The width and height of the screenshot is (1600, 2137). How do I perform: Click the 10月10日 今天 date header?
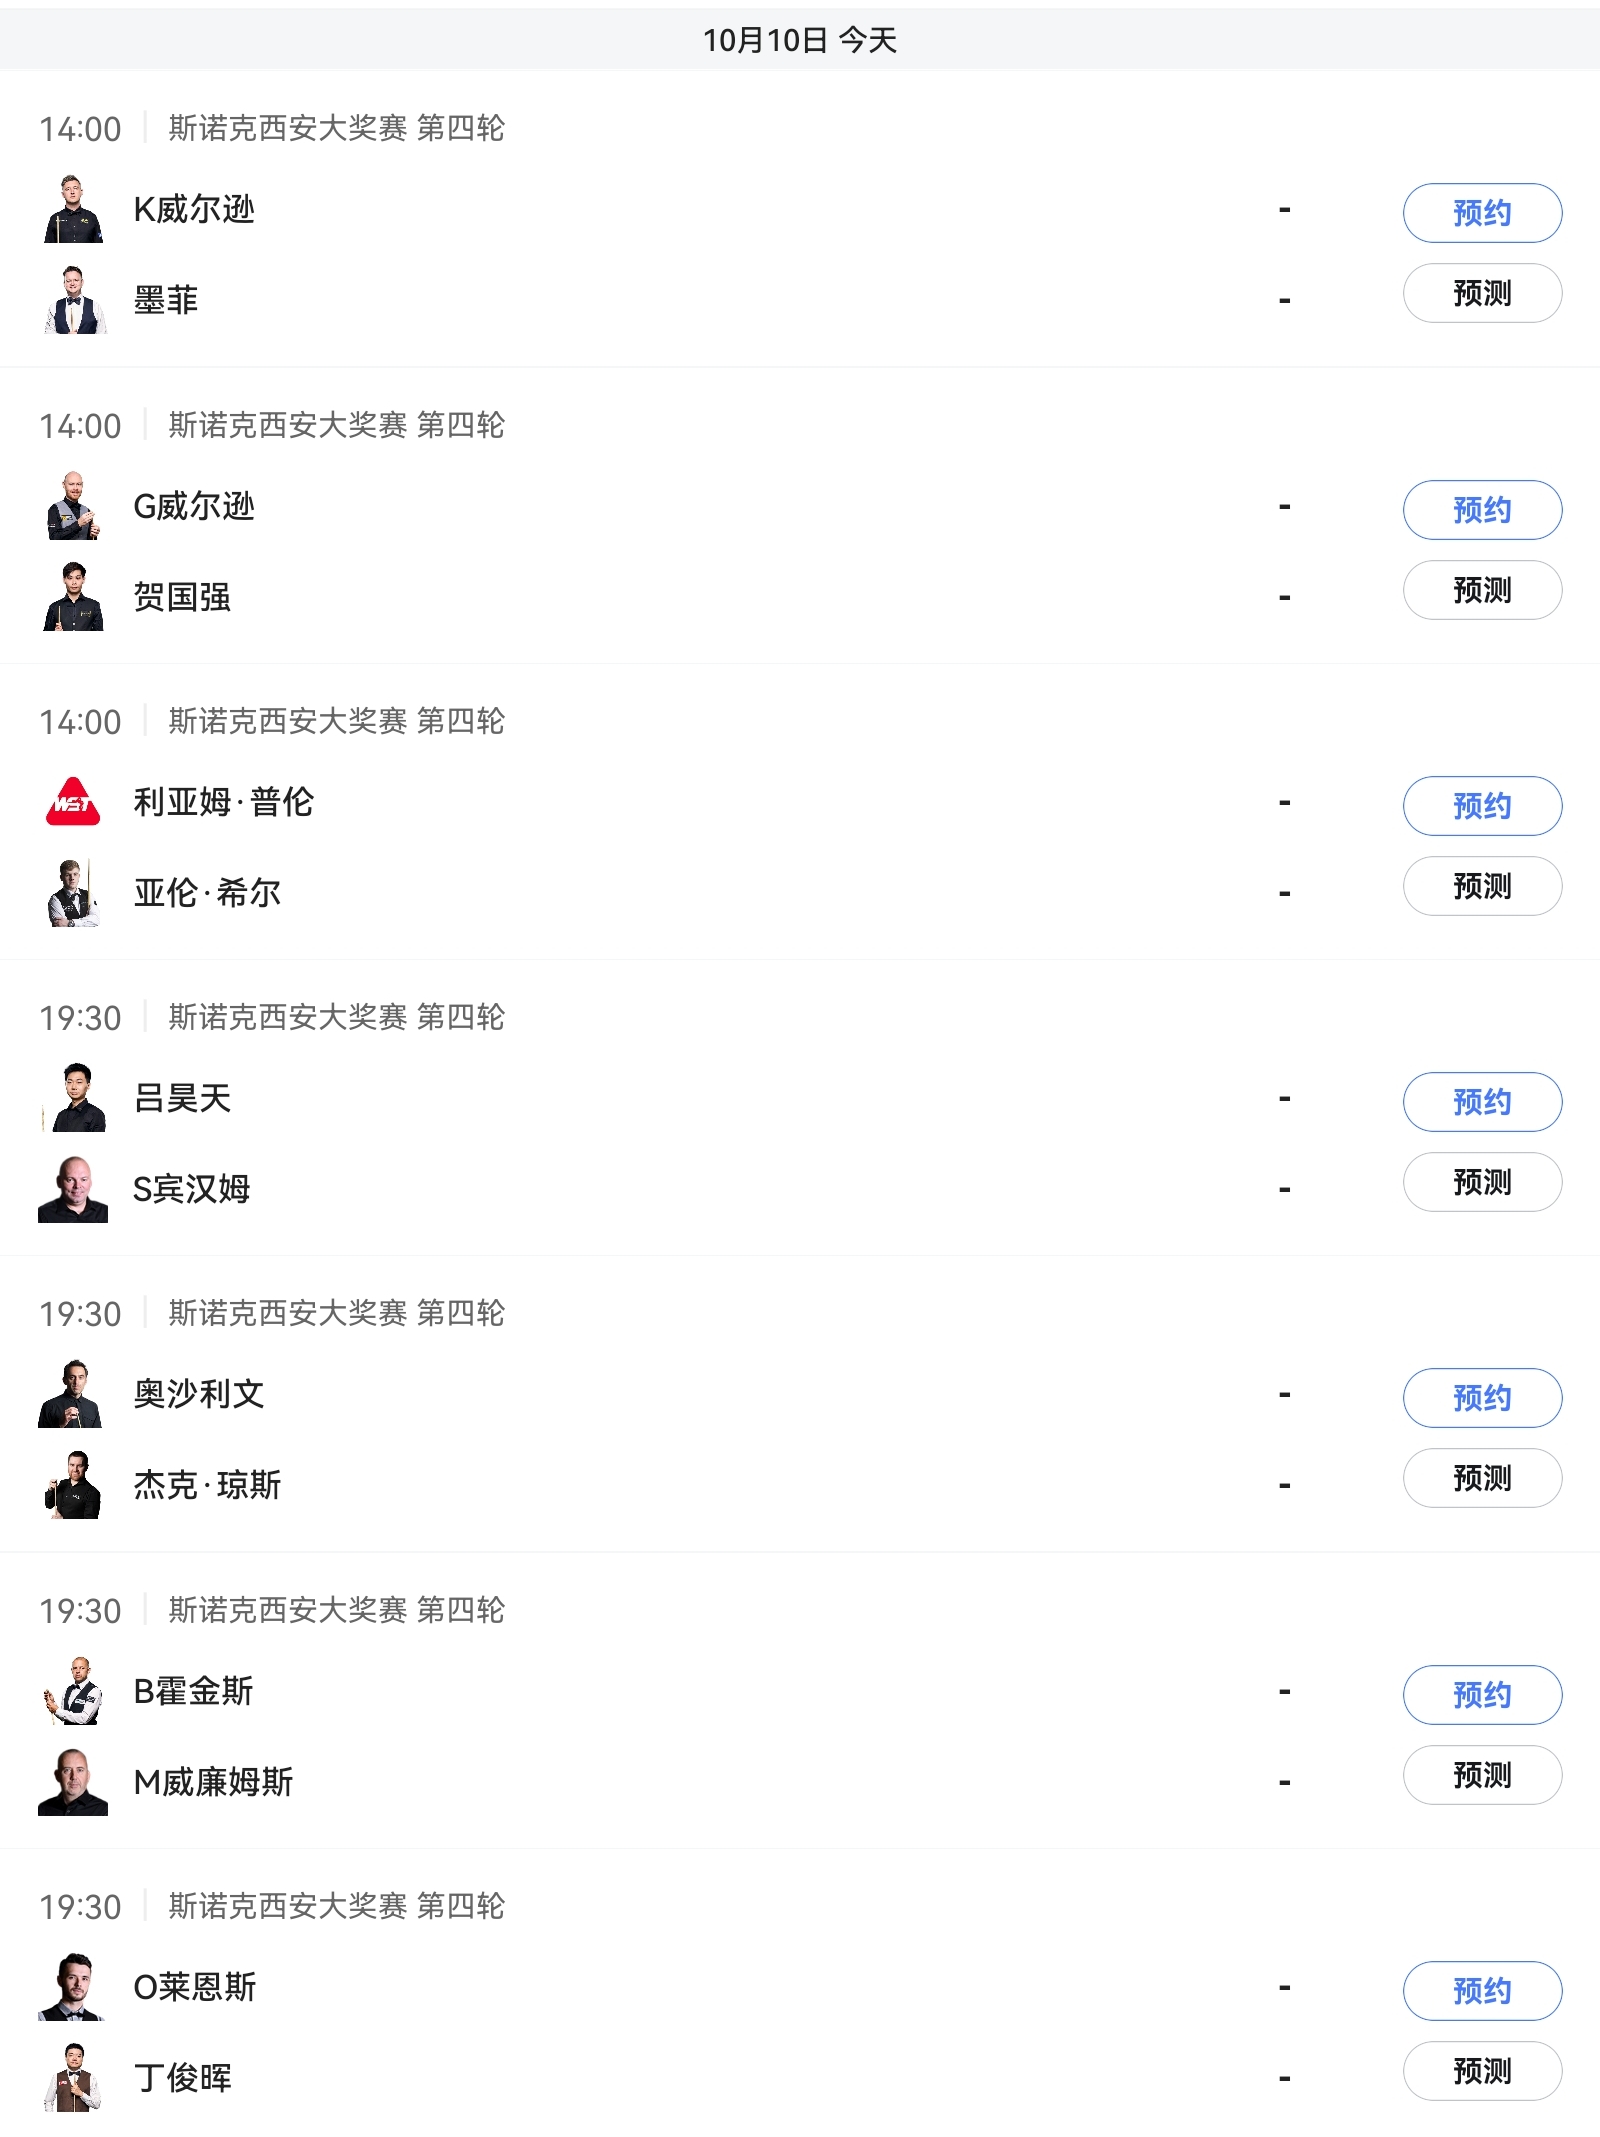[800, 40]
